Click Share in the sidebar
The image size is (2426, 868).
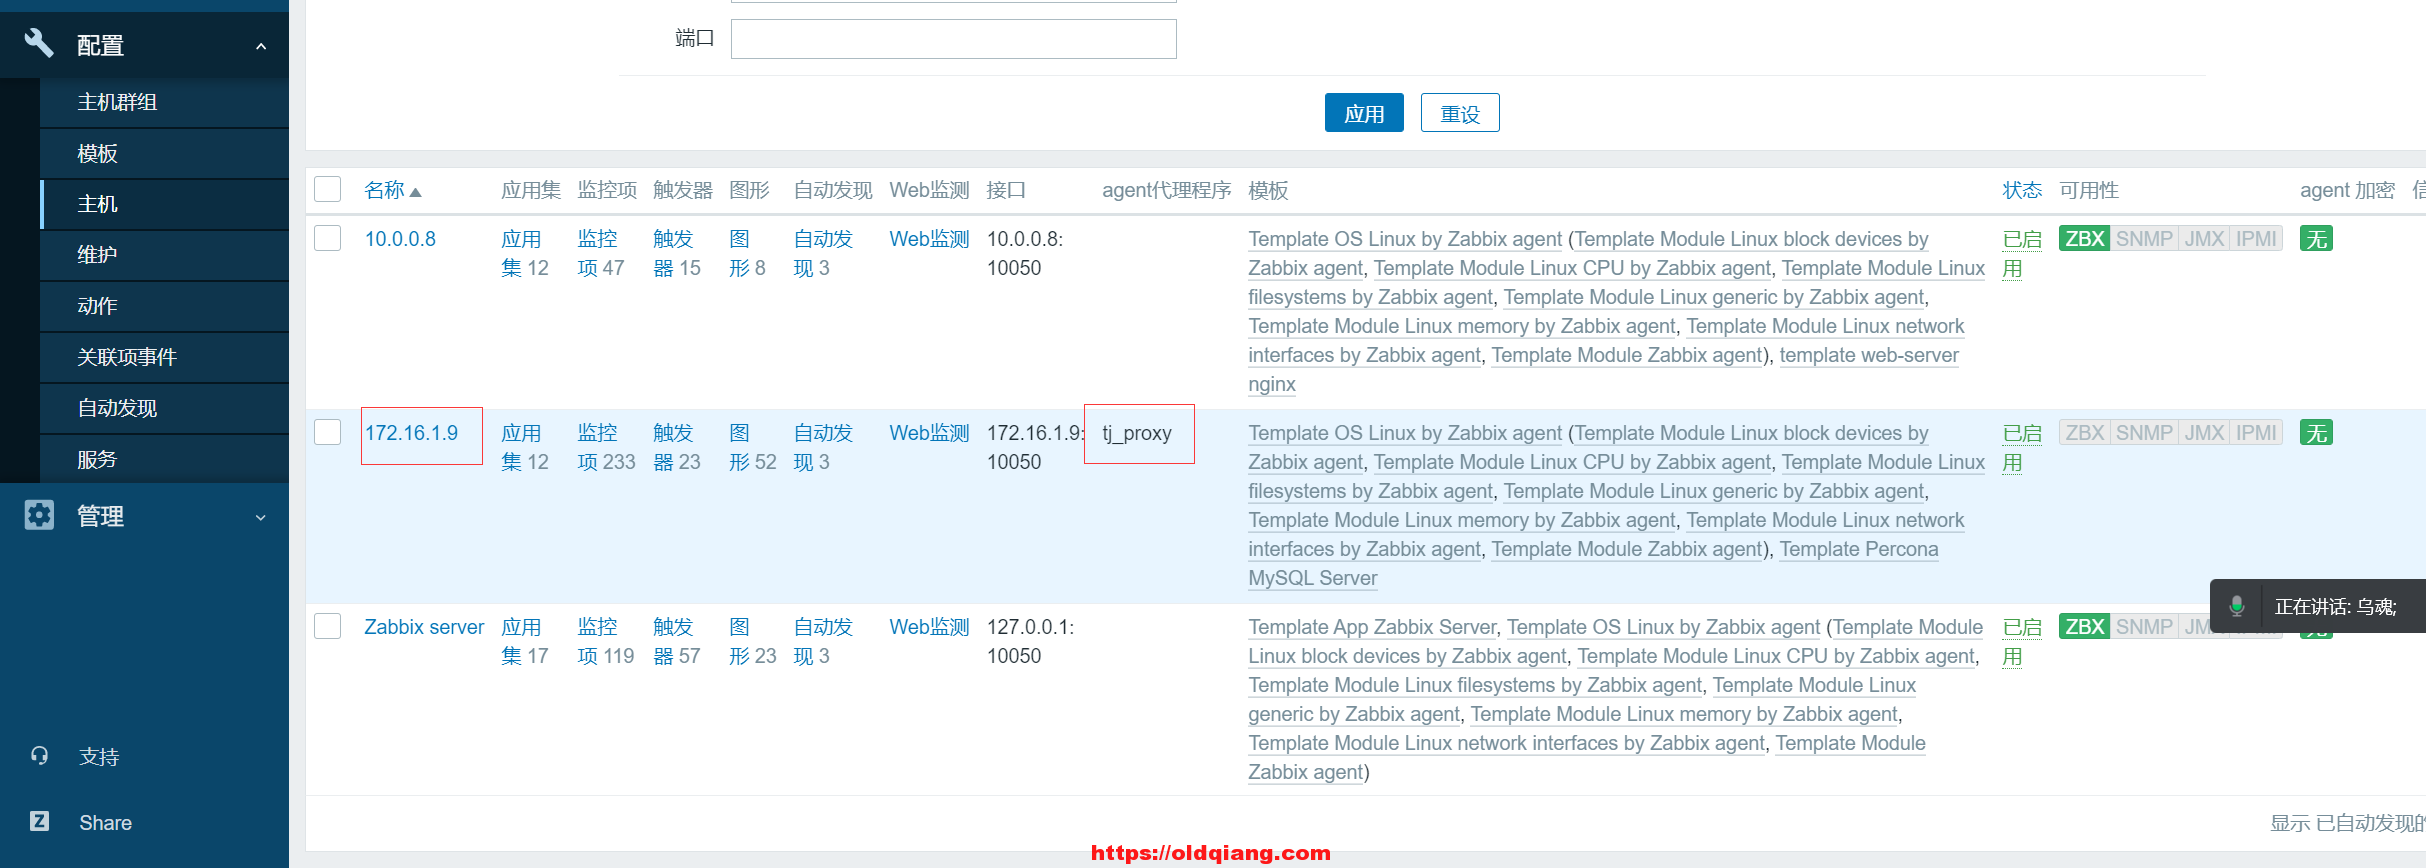click(105, 822)
